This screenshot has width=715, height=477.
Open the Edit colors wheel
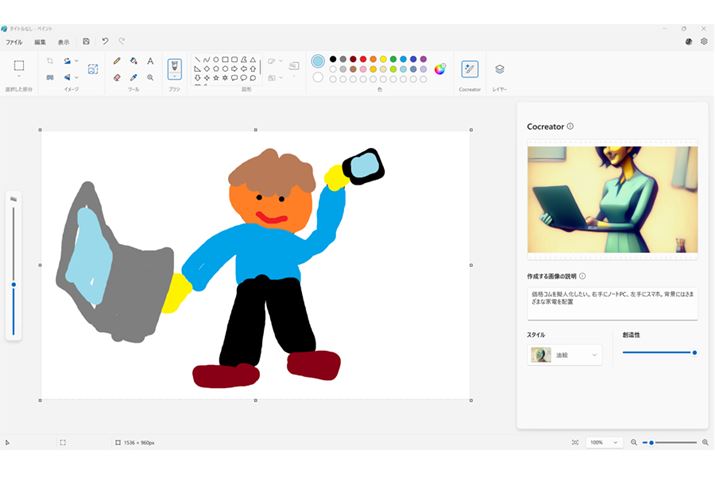click(x=439, y=69)
